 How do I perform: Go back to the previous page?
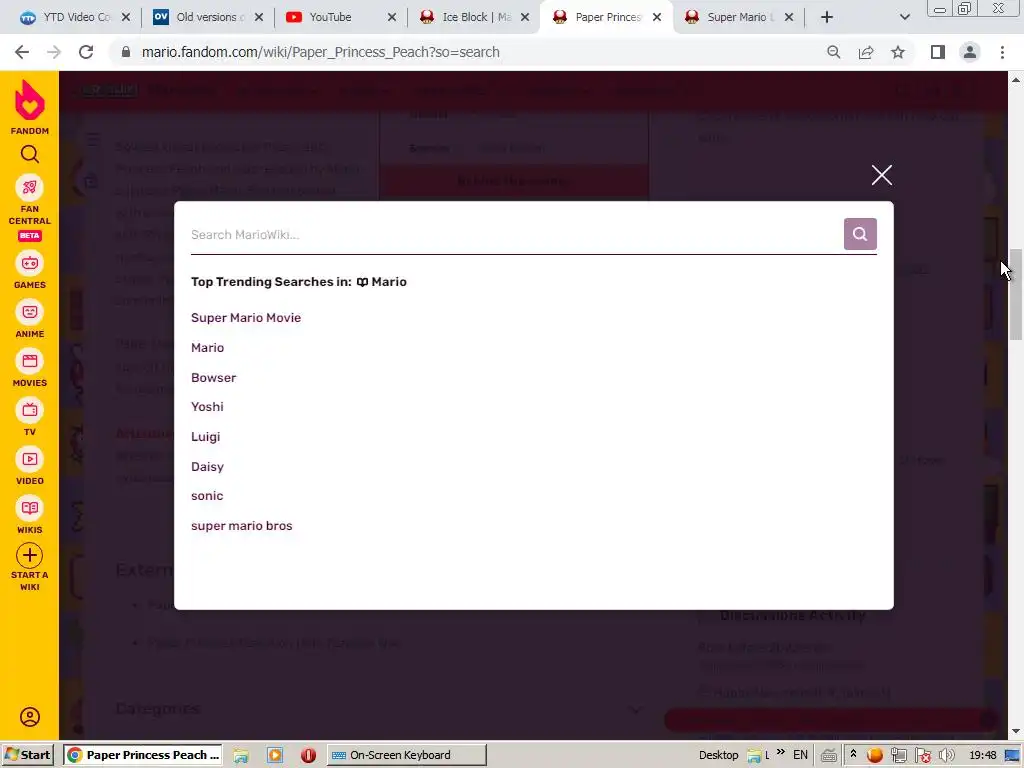(x=22, y=52)
